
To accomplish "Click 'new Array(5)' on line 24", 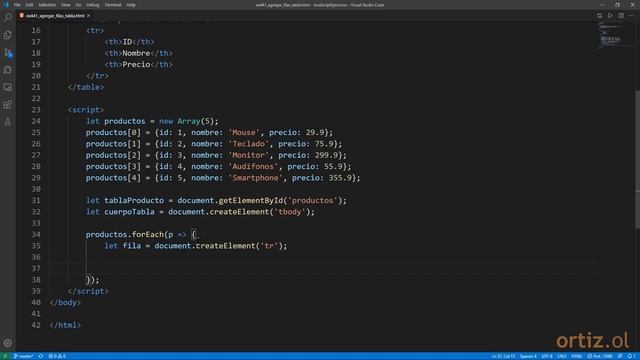I will tap(187, 121).
